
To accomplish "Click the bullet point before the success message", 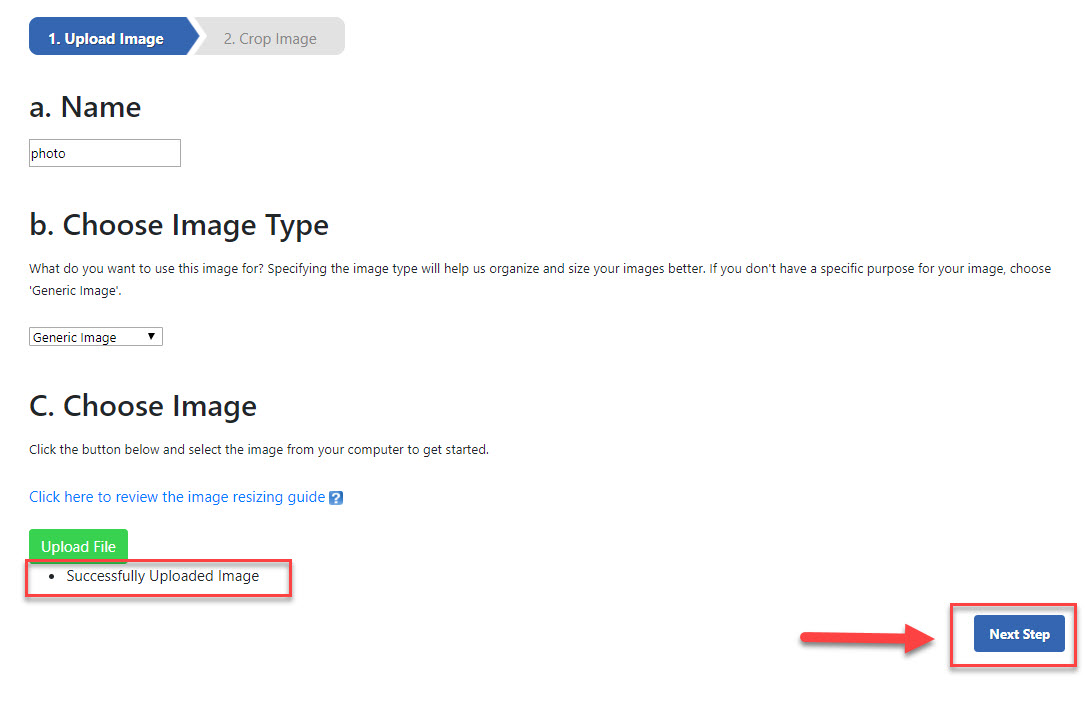I will pos(51,577).
